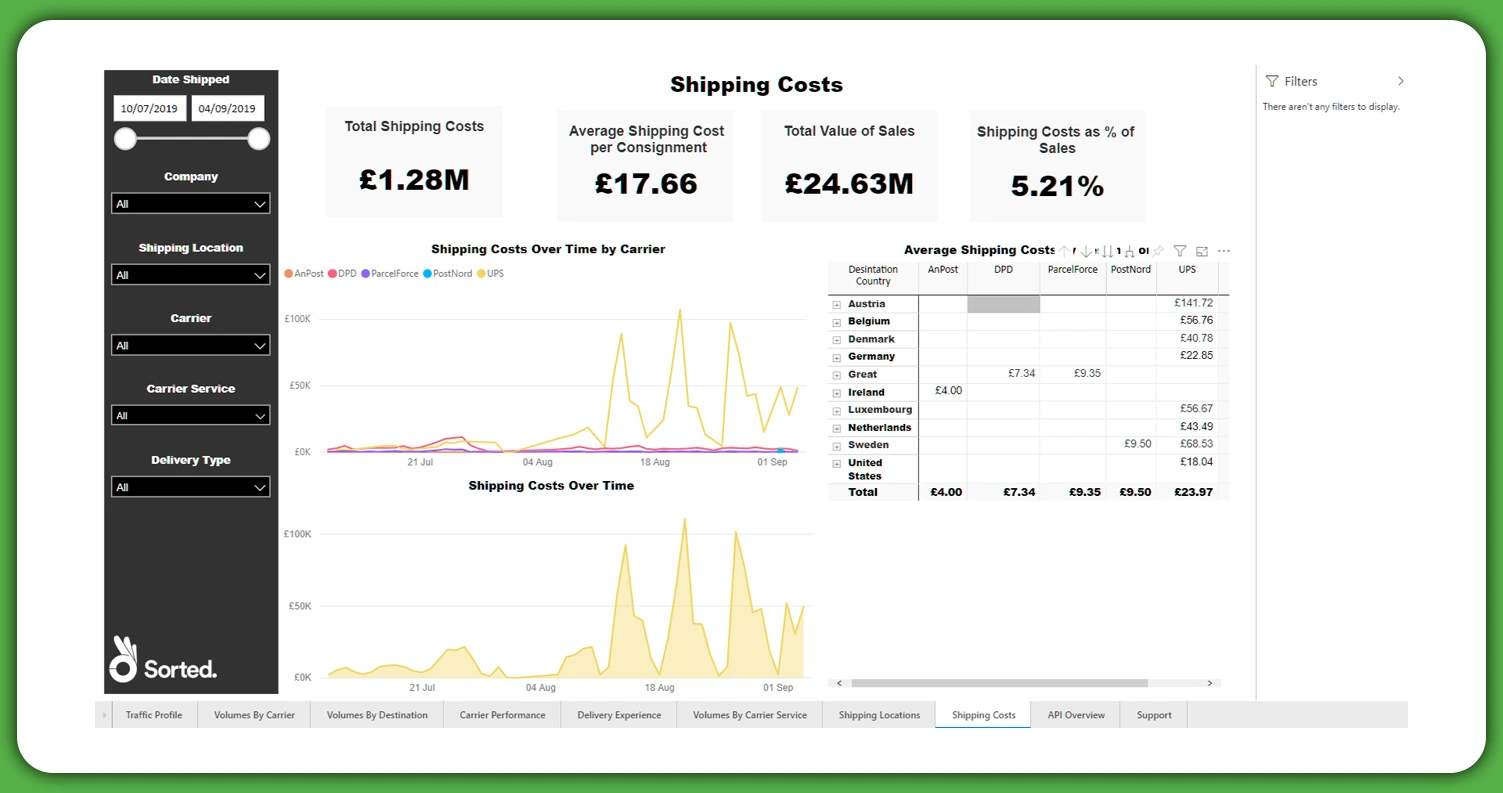Click the start date field showing 10/07/2019
This screenshot has width=1503, height=793.
149,107
